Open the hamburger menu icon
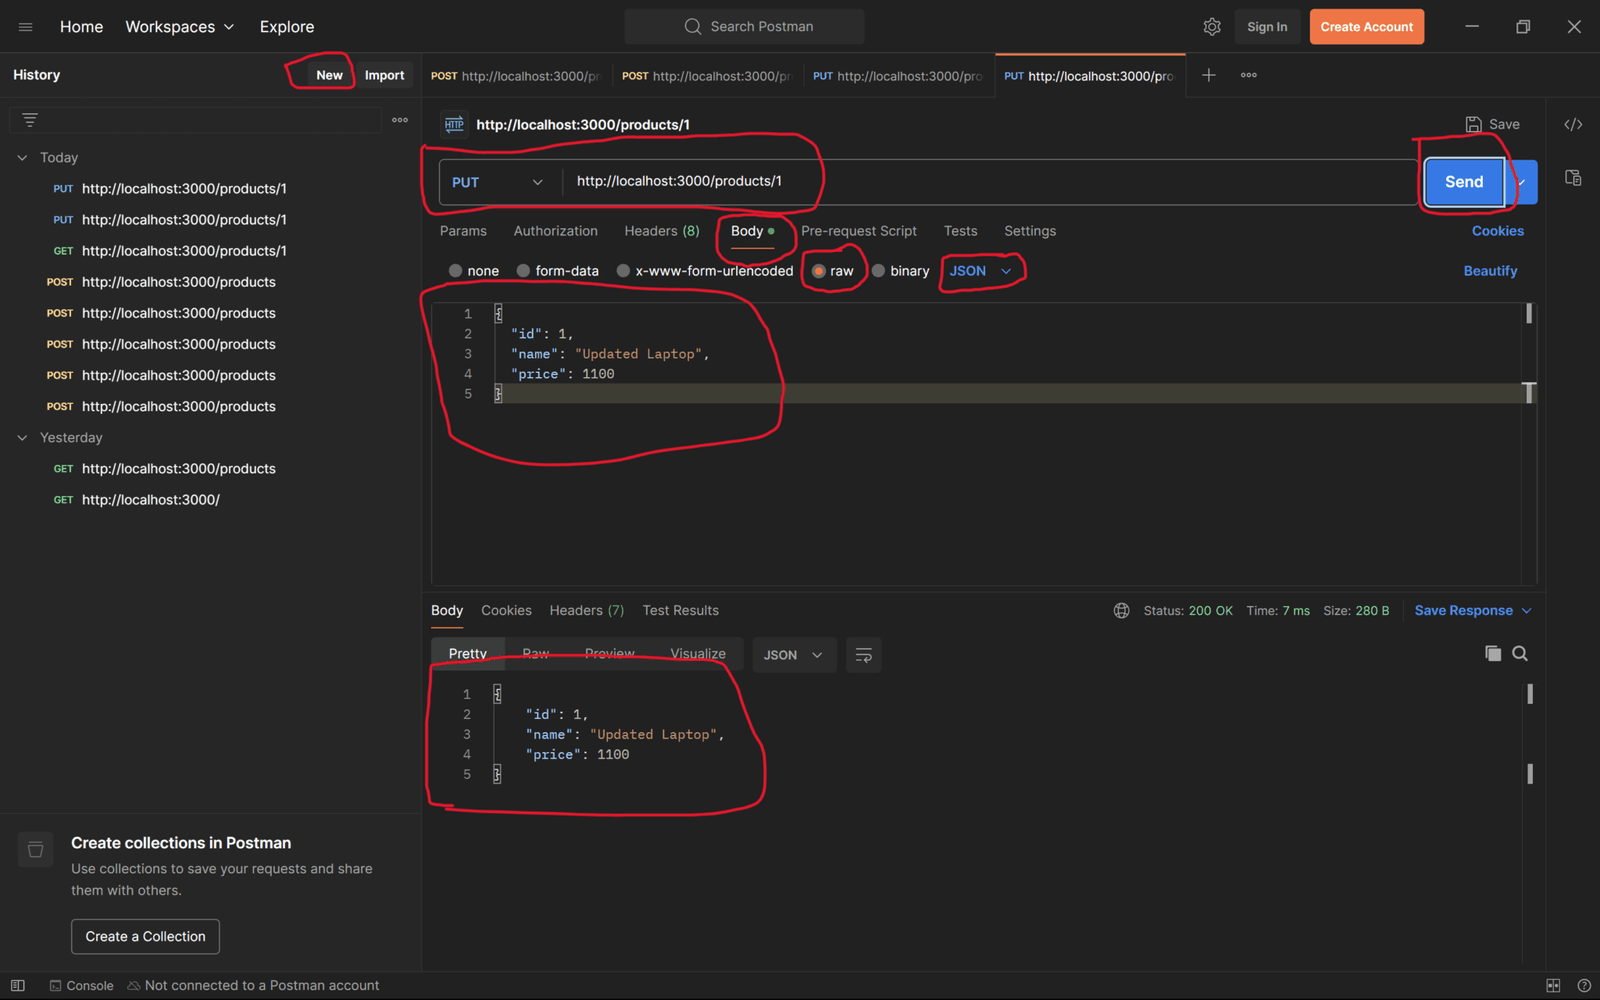Image resolution: width=1600 pixels, height=1000 pixels. pos(26,27)
